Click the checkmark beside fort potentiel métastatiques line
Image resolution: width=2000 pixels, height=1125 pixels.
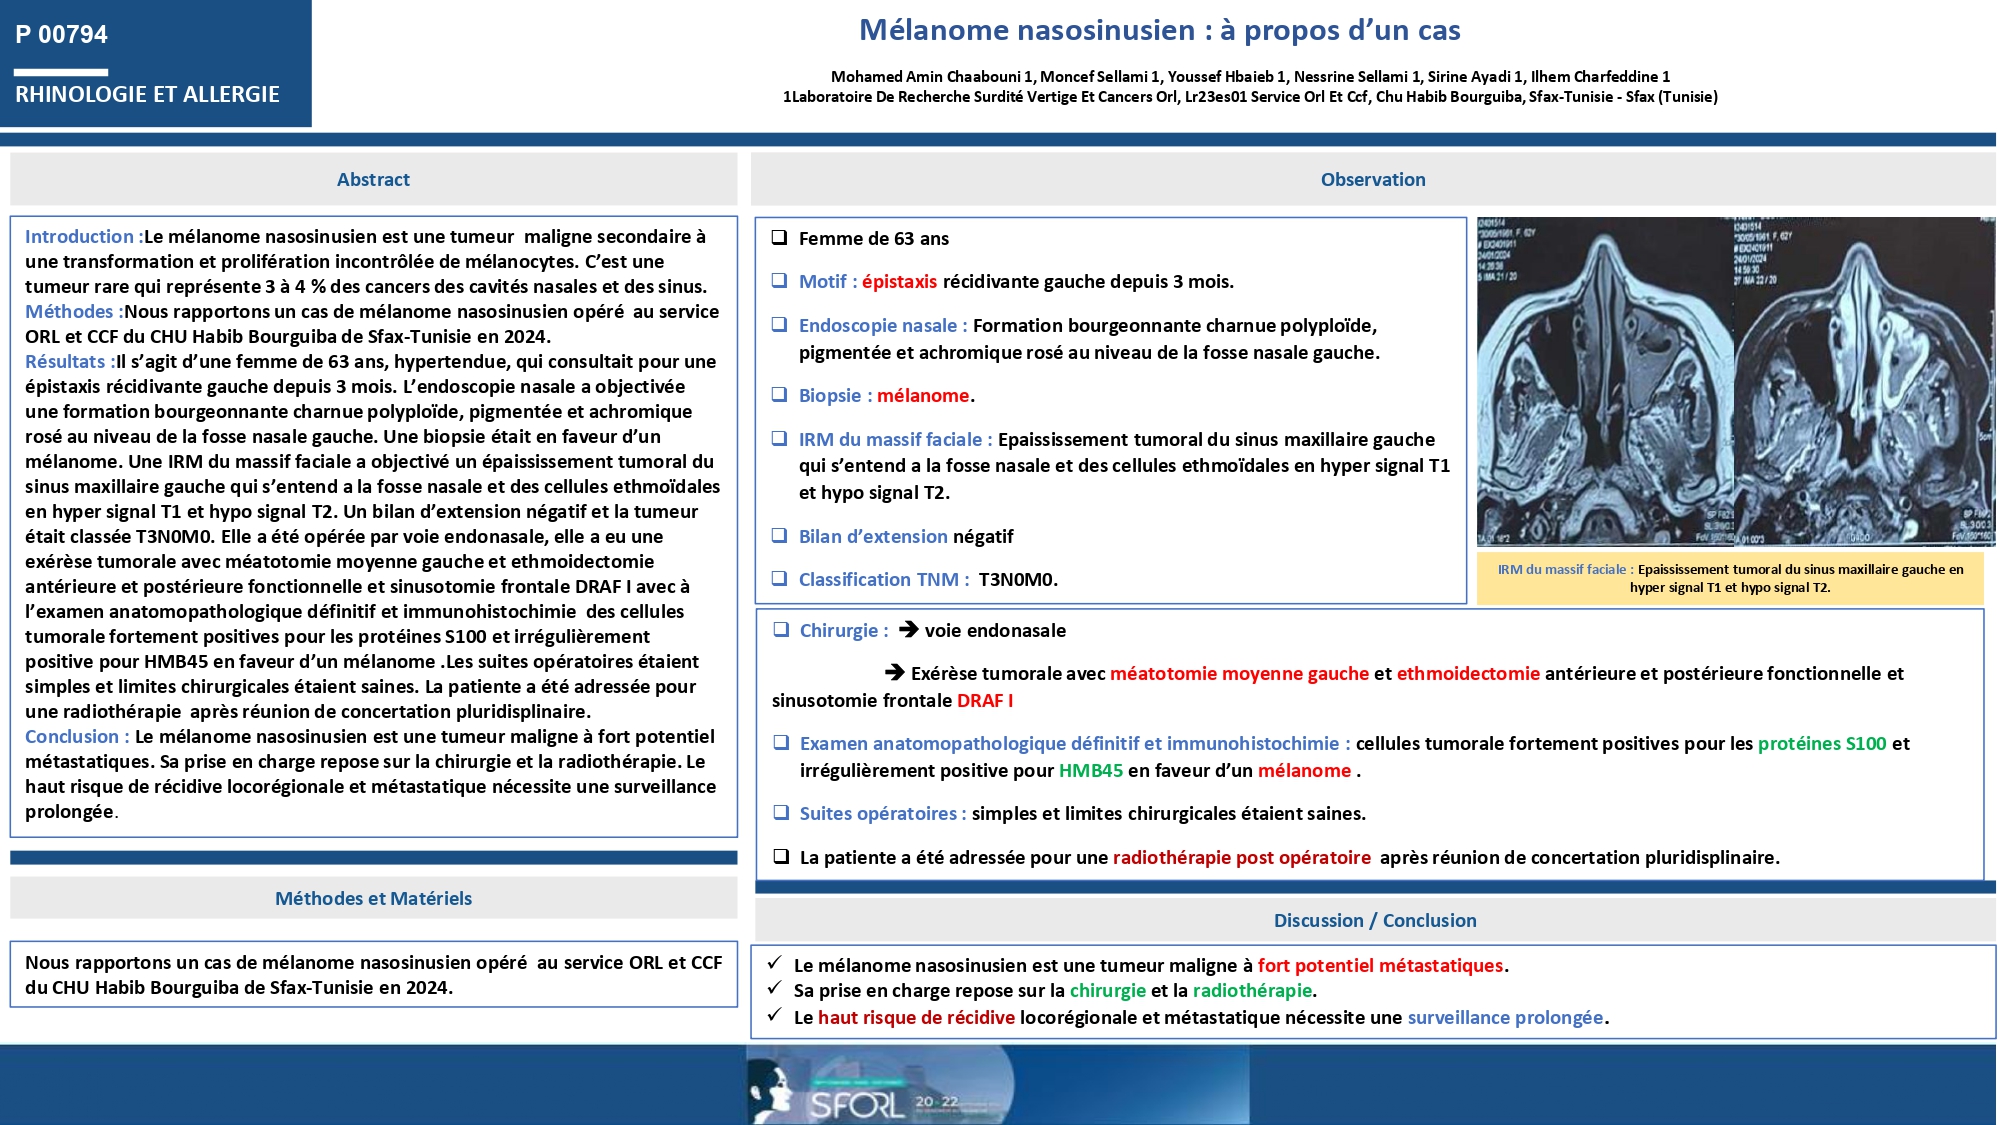tap(774, 964)
